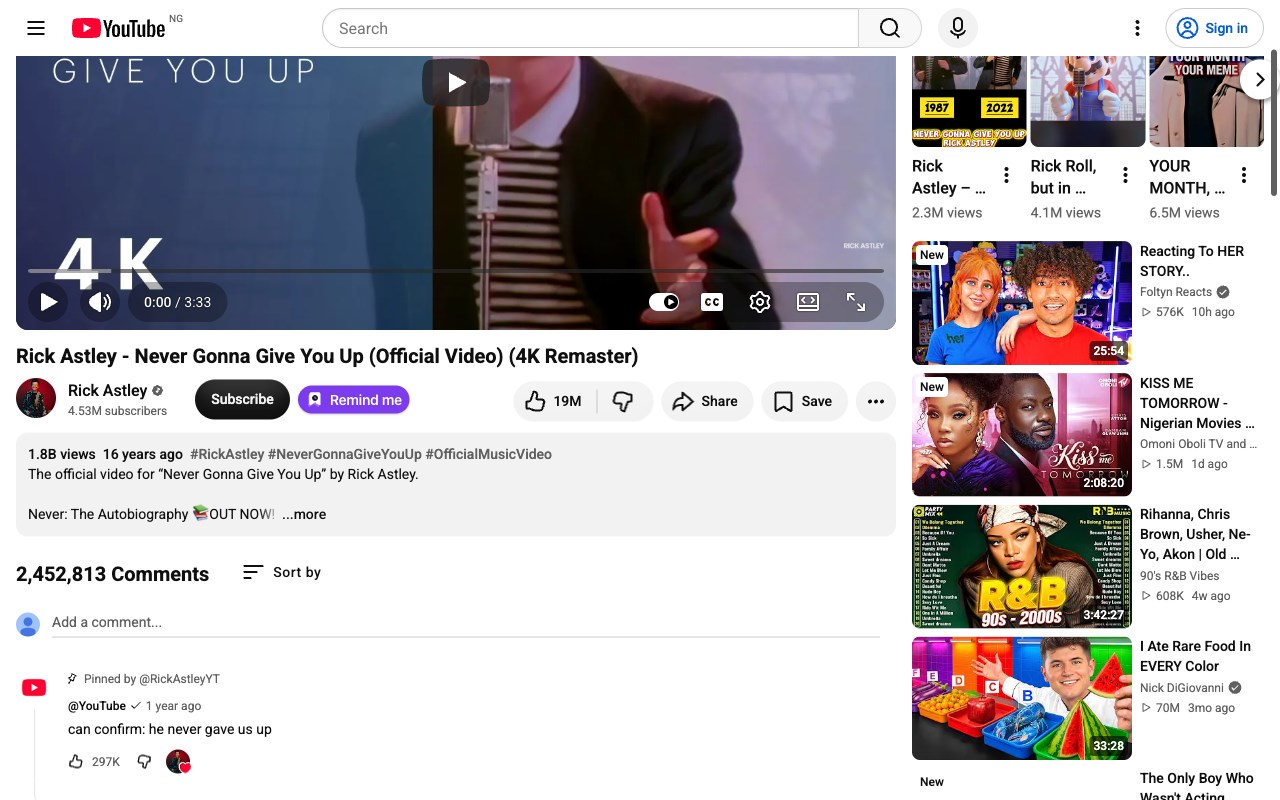Open player settings gear
Image resolution: width=1280 pixels, height=800 pixels.
point(760,302)
